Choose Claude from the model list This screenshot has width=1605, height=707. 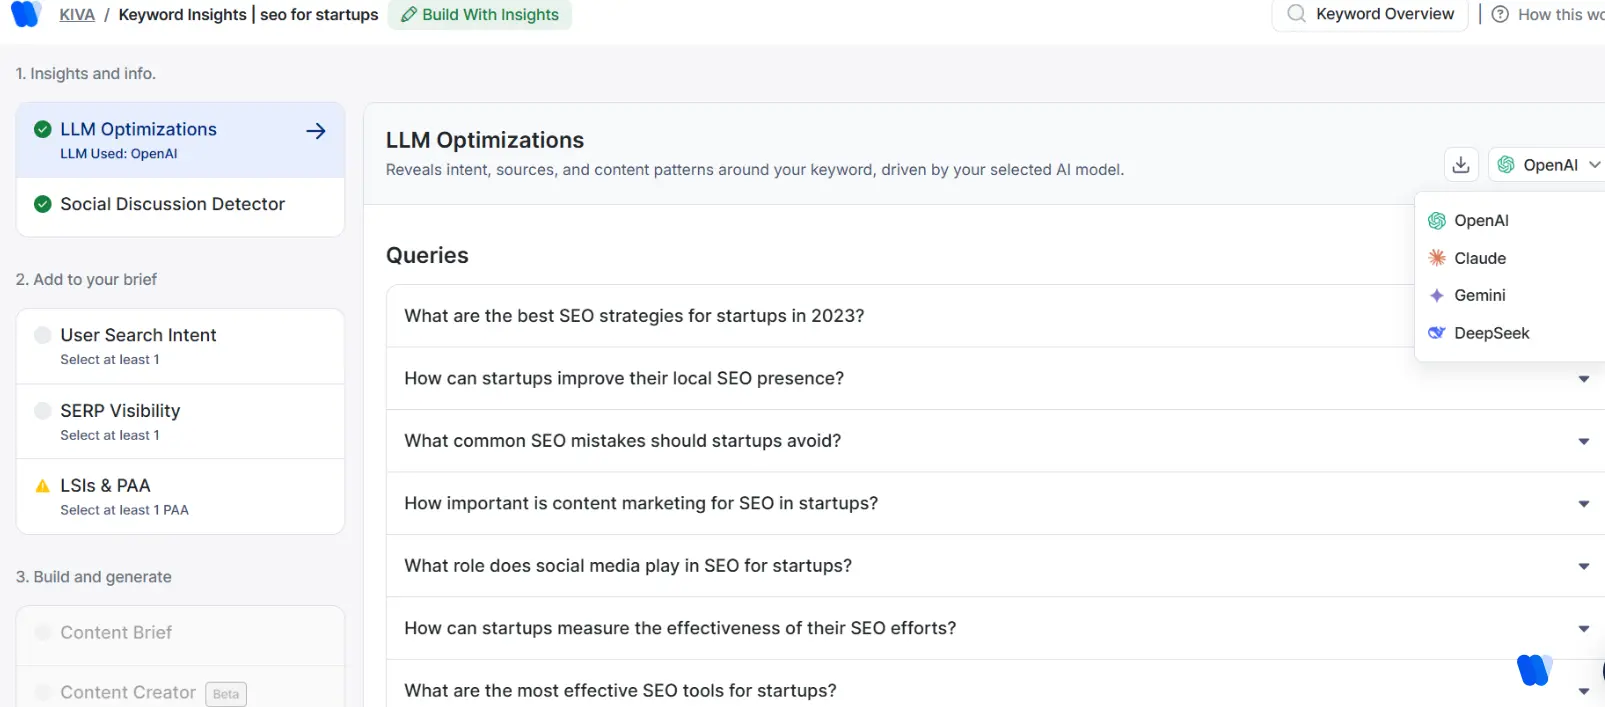click(1510, 258)
